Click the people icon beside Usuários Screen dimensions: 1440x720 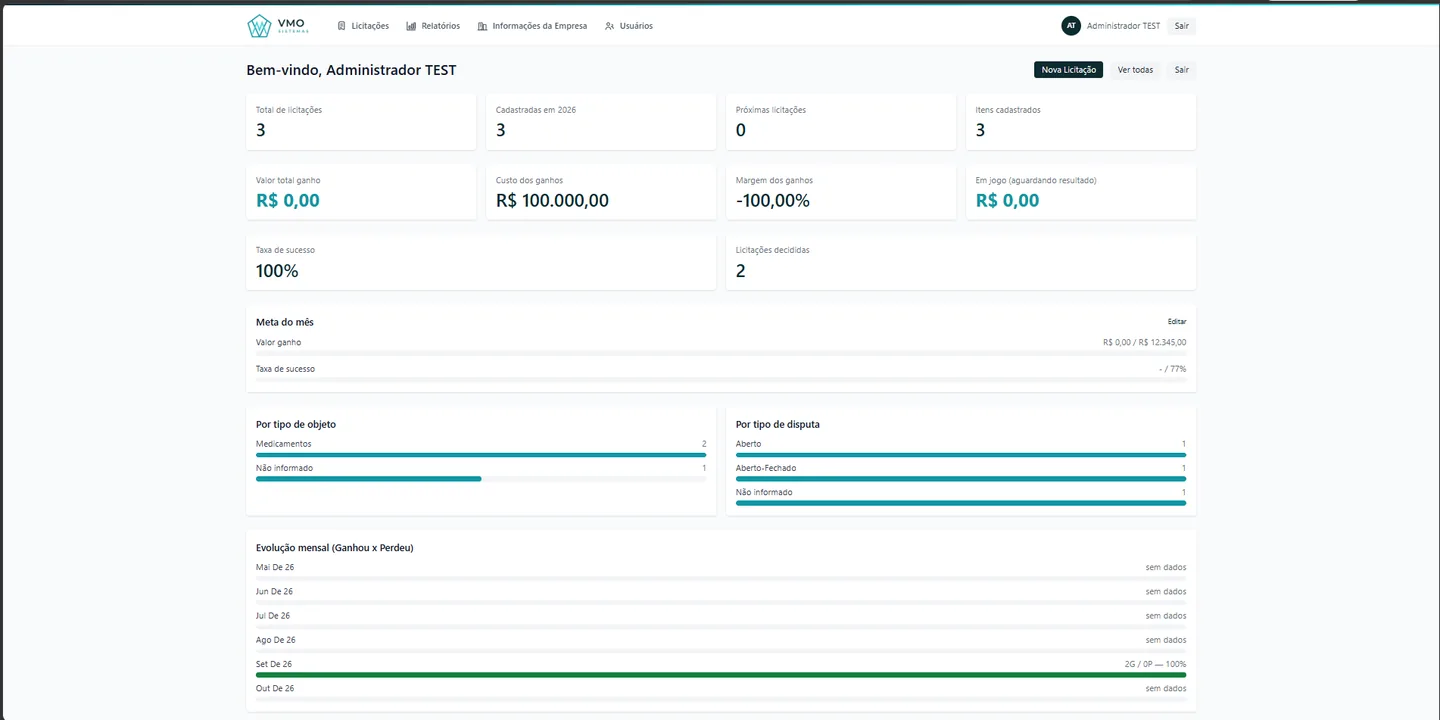610,26
